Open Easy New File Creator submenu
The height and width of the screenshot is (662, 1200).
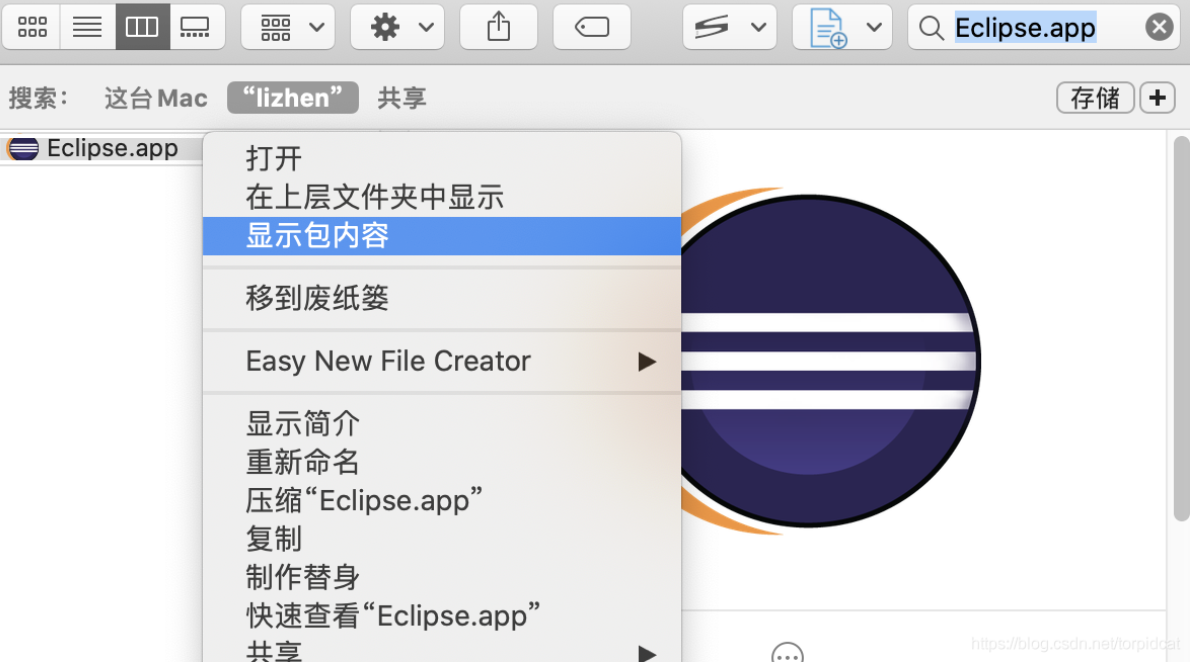442,361
